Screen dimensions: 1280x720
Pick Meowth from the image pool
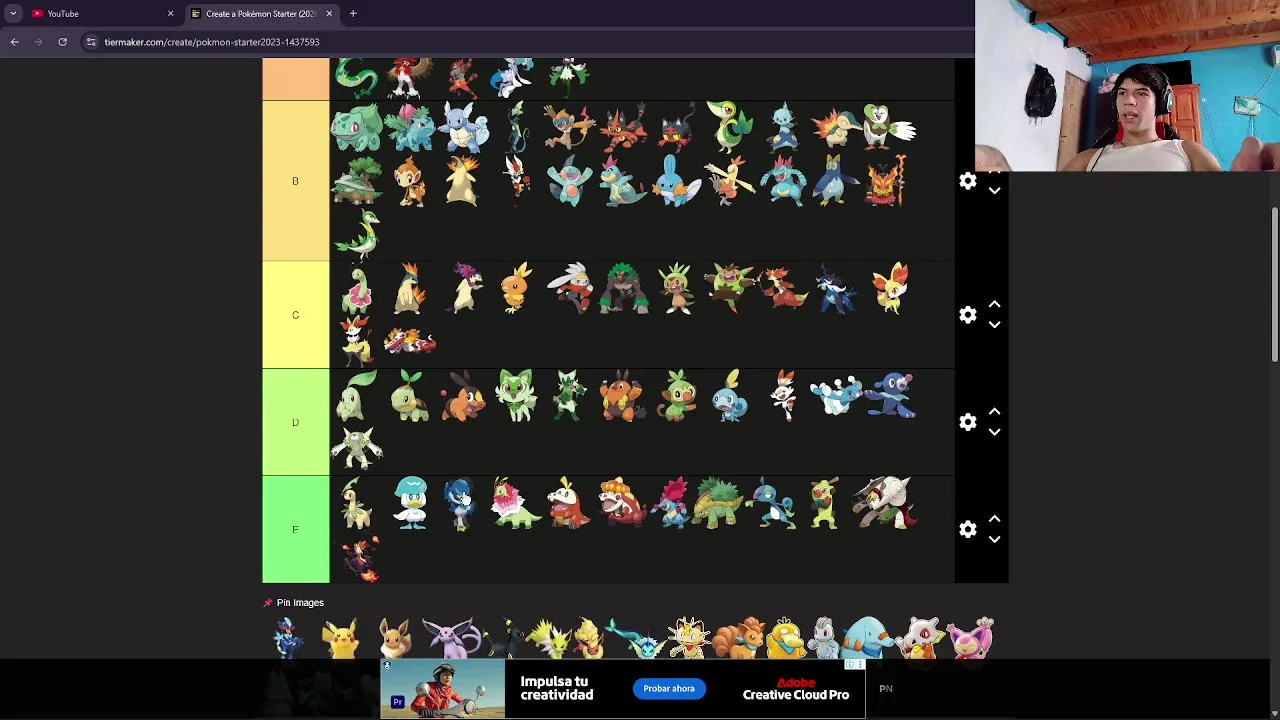point(689,638)
